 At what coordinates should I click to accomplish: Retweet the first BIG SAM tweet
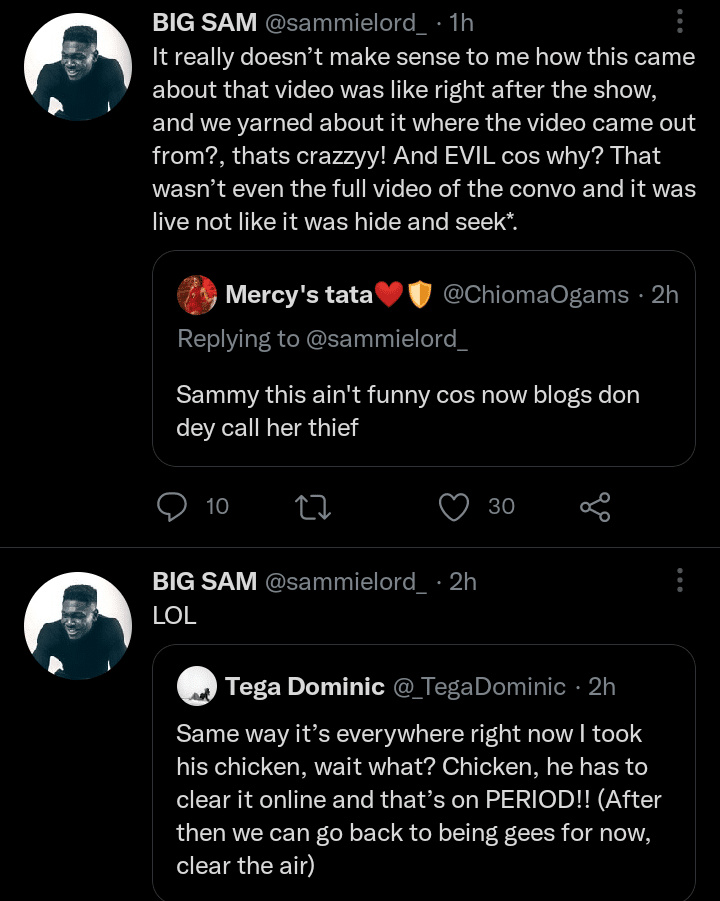coord(315,507)
